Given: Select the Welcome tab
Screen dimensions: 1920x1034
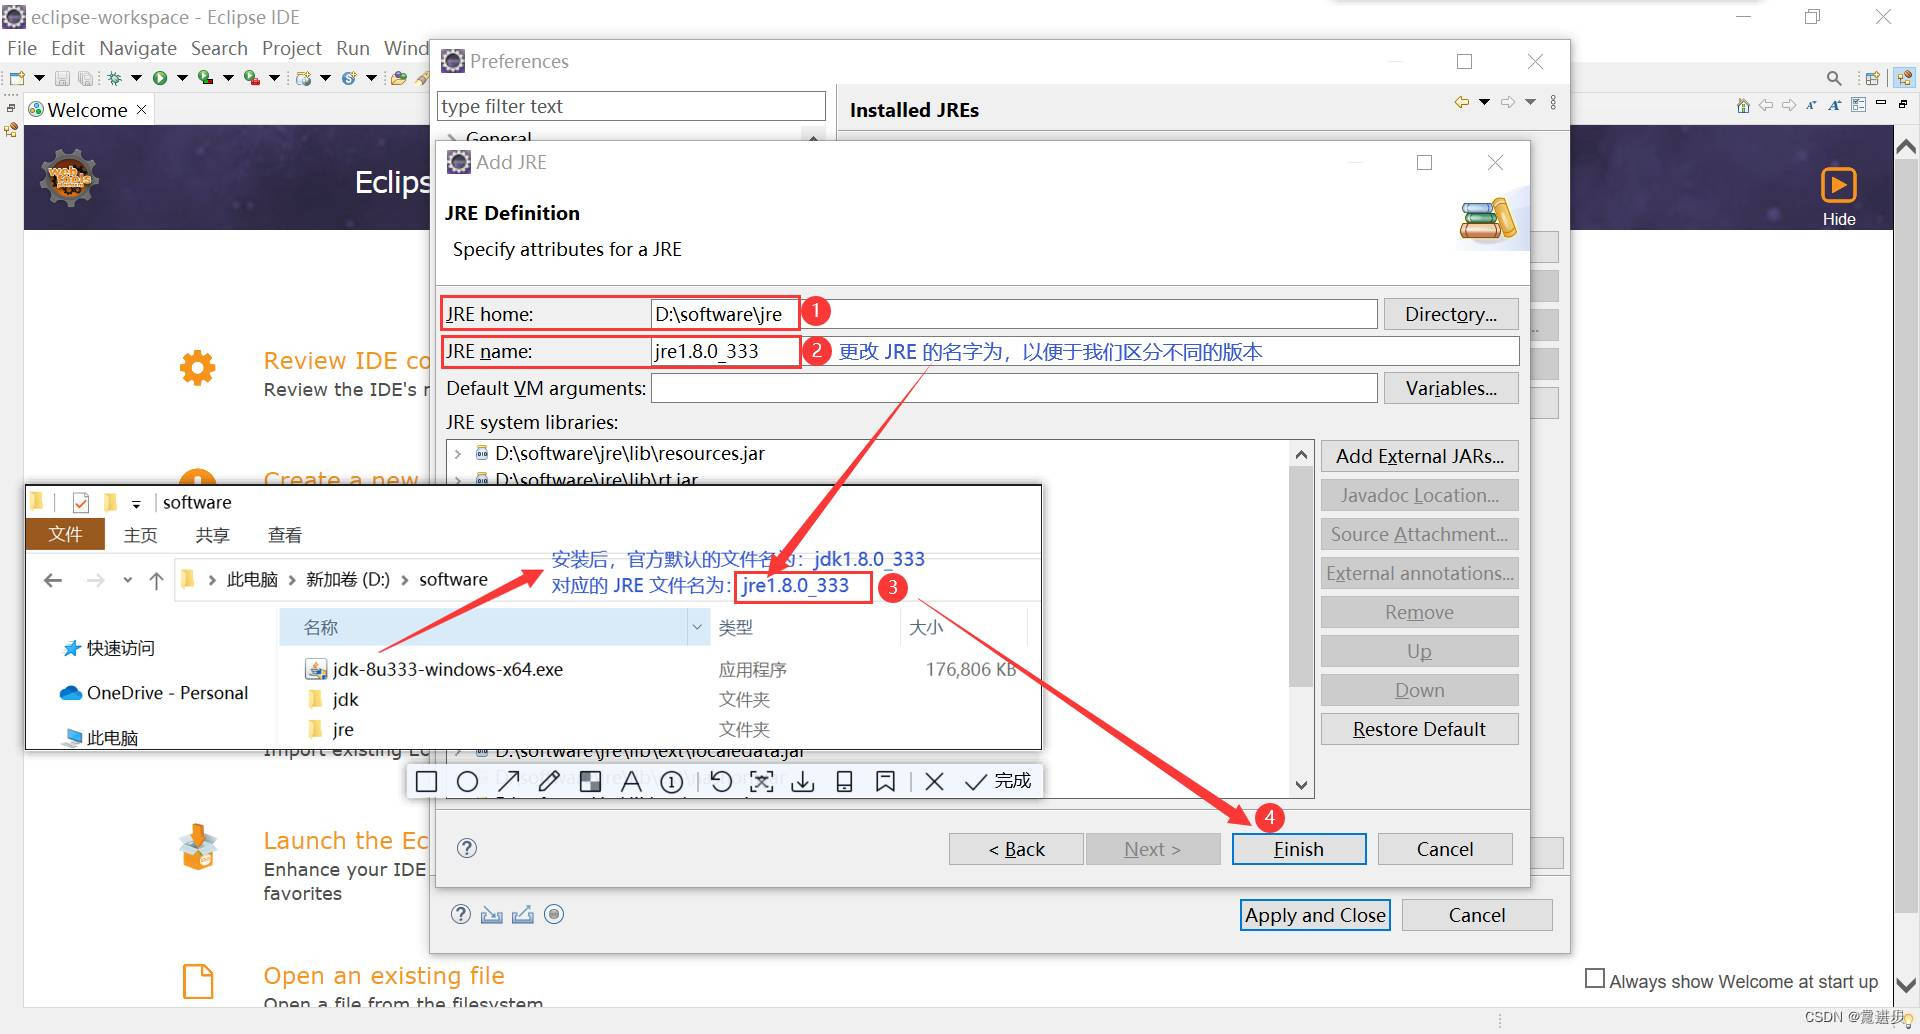Looking at the screenshot, I should pyautogui.click(x=87, y=109).
